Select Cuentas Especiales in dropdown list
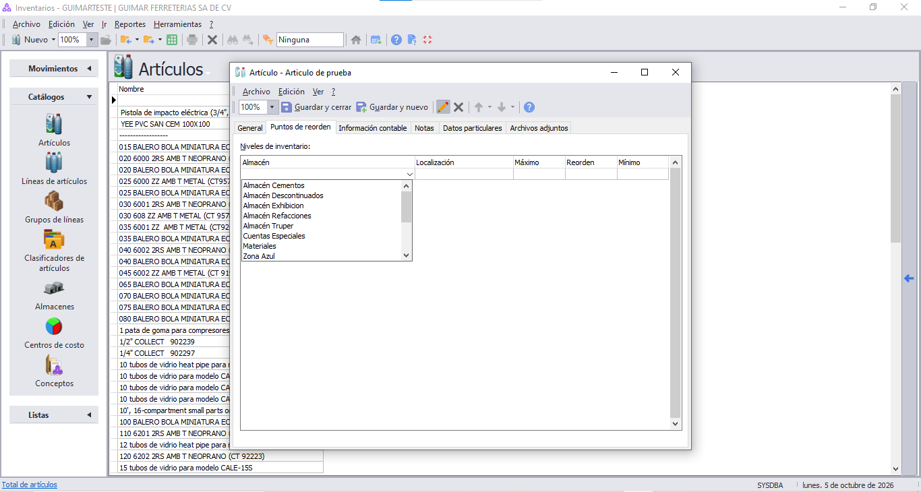Image resolution: width=921 pixels, height=492 pixels. (274, 236)
